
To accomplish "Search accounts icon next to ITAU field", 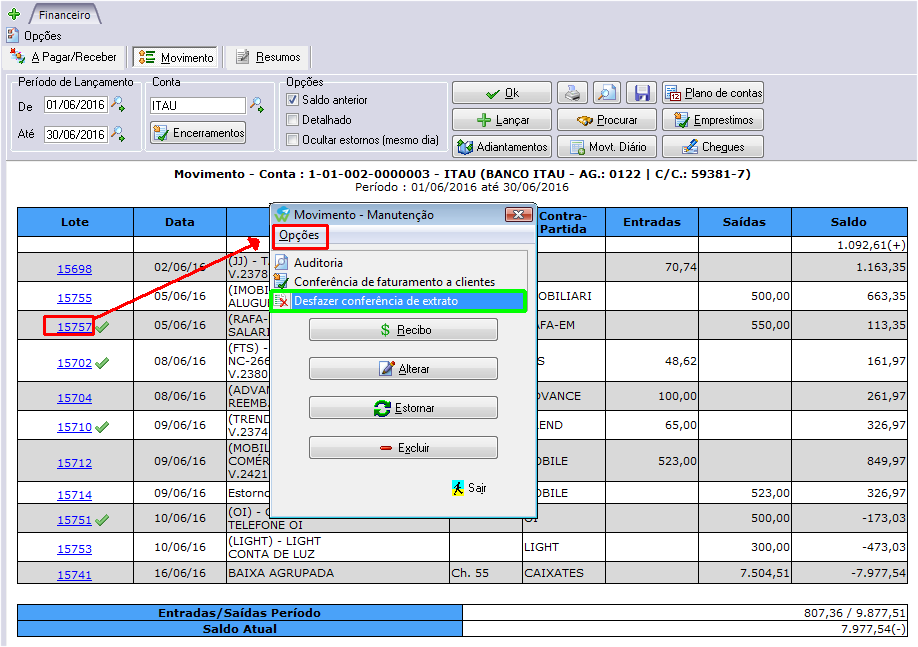I will [x=257, y=105].
